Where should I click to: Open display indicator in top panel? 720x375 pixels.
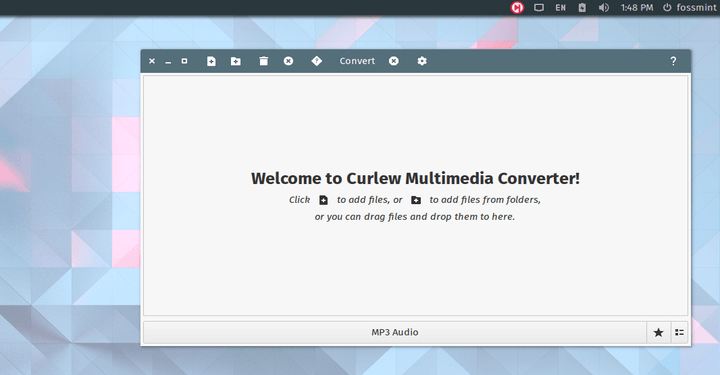[x=539, y=8]
